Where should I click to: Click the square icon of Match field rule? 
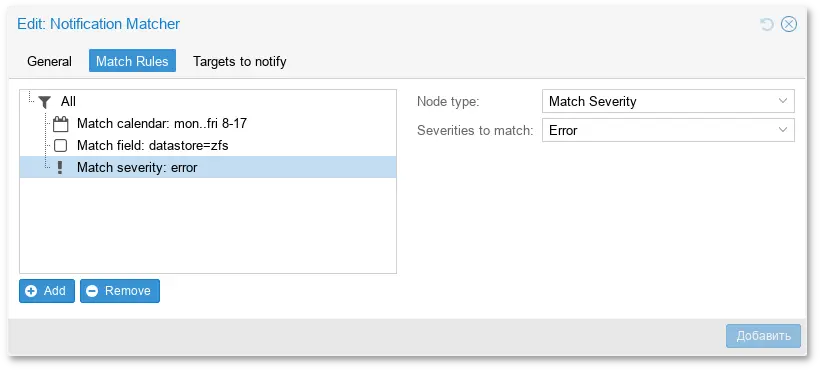point(61,146)
